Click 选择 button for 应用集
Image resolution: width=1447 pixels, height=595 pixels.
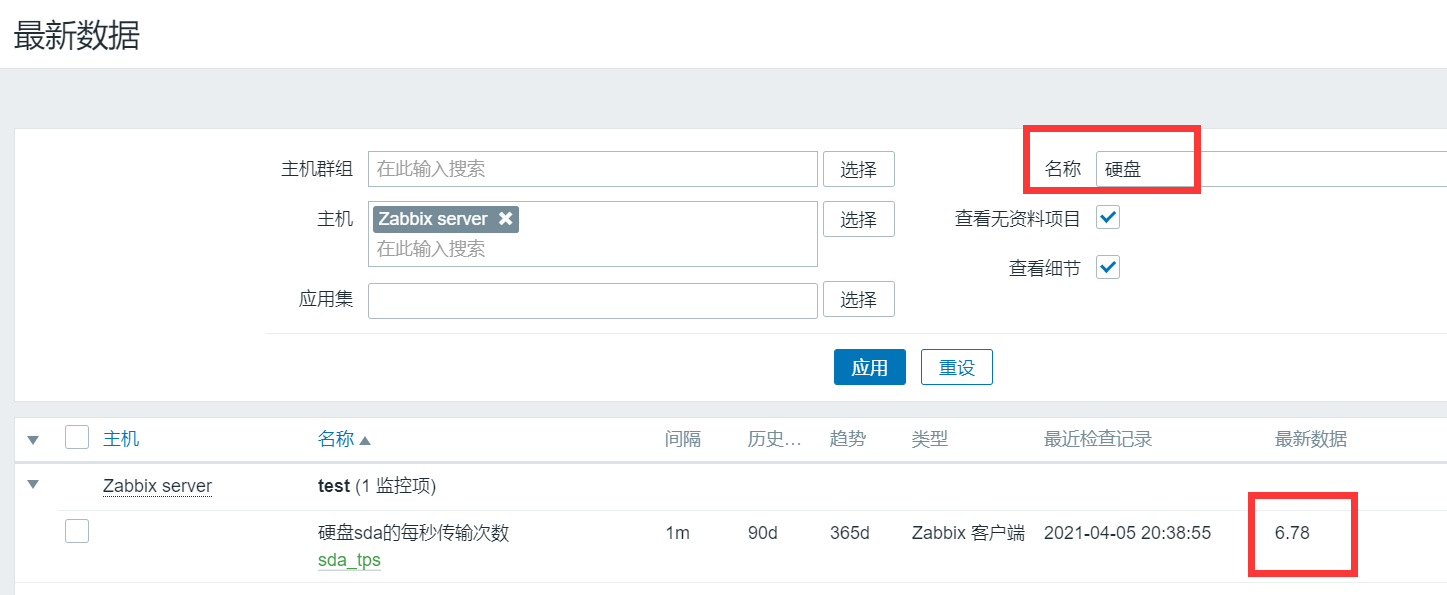tap(858, 299)
